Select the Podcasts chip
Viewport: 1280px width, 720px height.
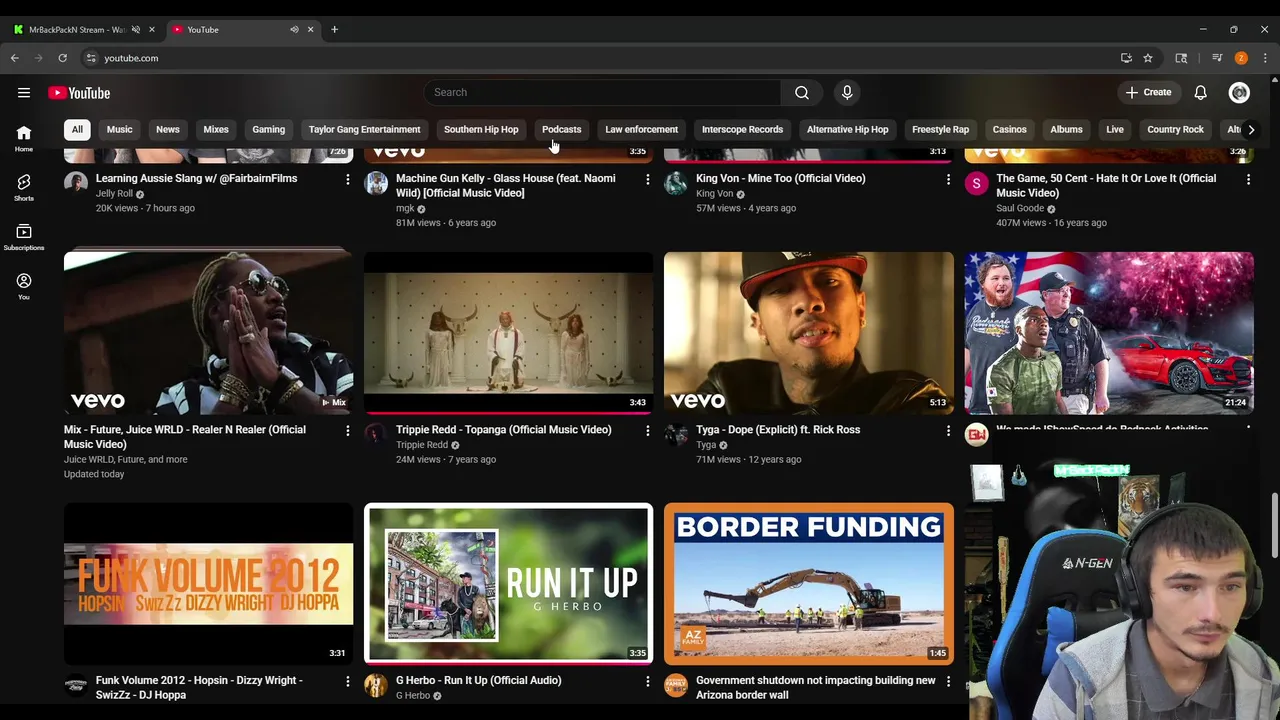561,129
